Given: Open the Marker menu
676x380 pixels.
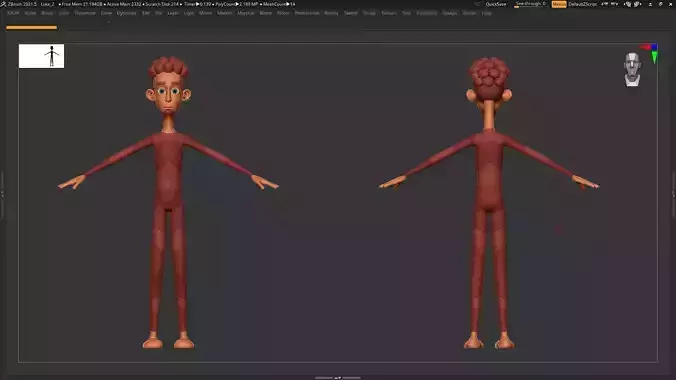Looking at the screenshot, I should coord(225,13).
